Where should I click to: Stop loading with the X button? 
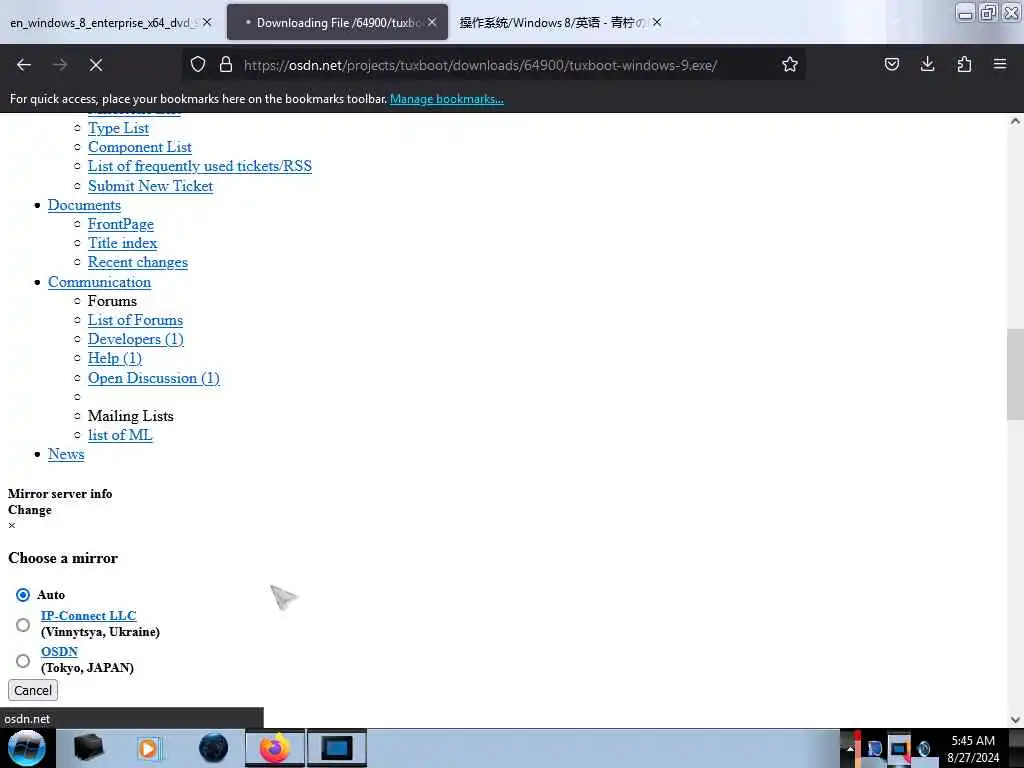pos(95,65)
